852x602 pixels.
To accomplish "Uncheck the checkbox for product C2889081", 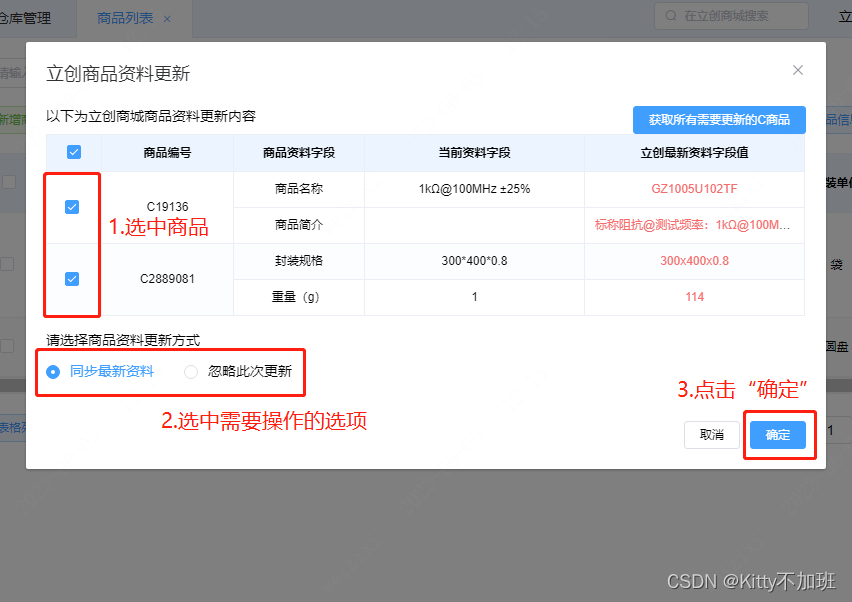I will pos(72,279).
